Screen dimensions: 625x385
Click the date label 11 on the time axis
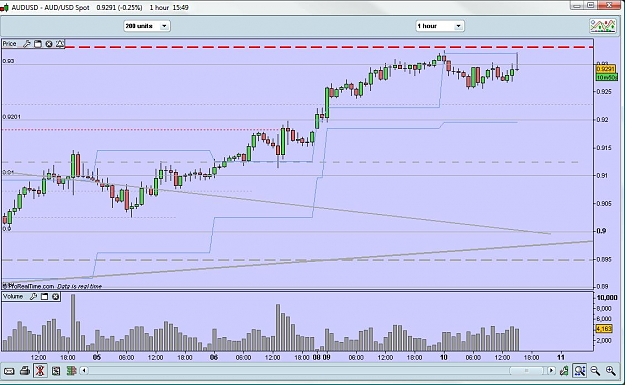pos(561,358)
